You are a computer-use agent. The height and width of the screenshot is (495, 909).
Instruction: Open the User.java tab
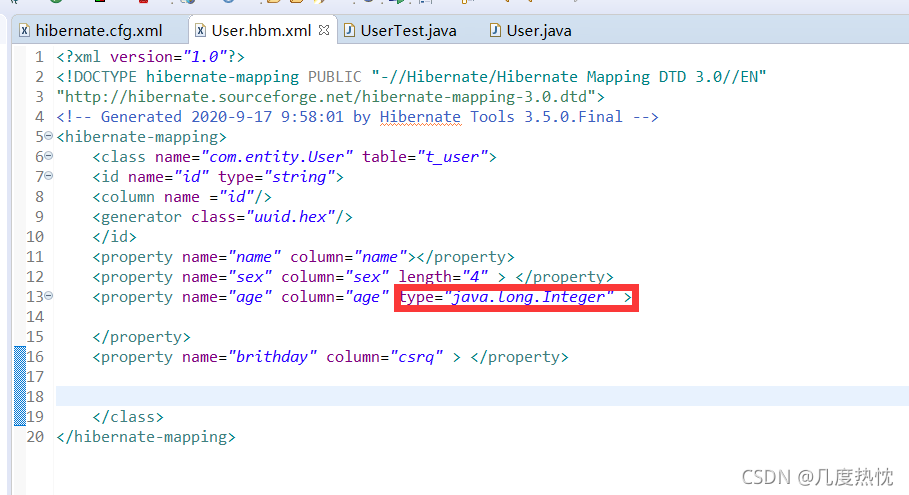click(x=539, y=30)
